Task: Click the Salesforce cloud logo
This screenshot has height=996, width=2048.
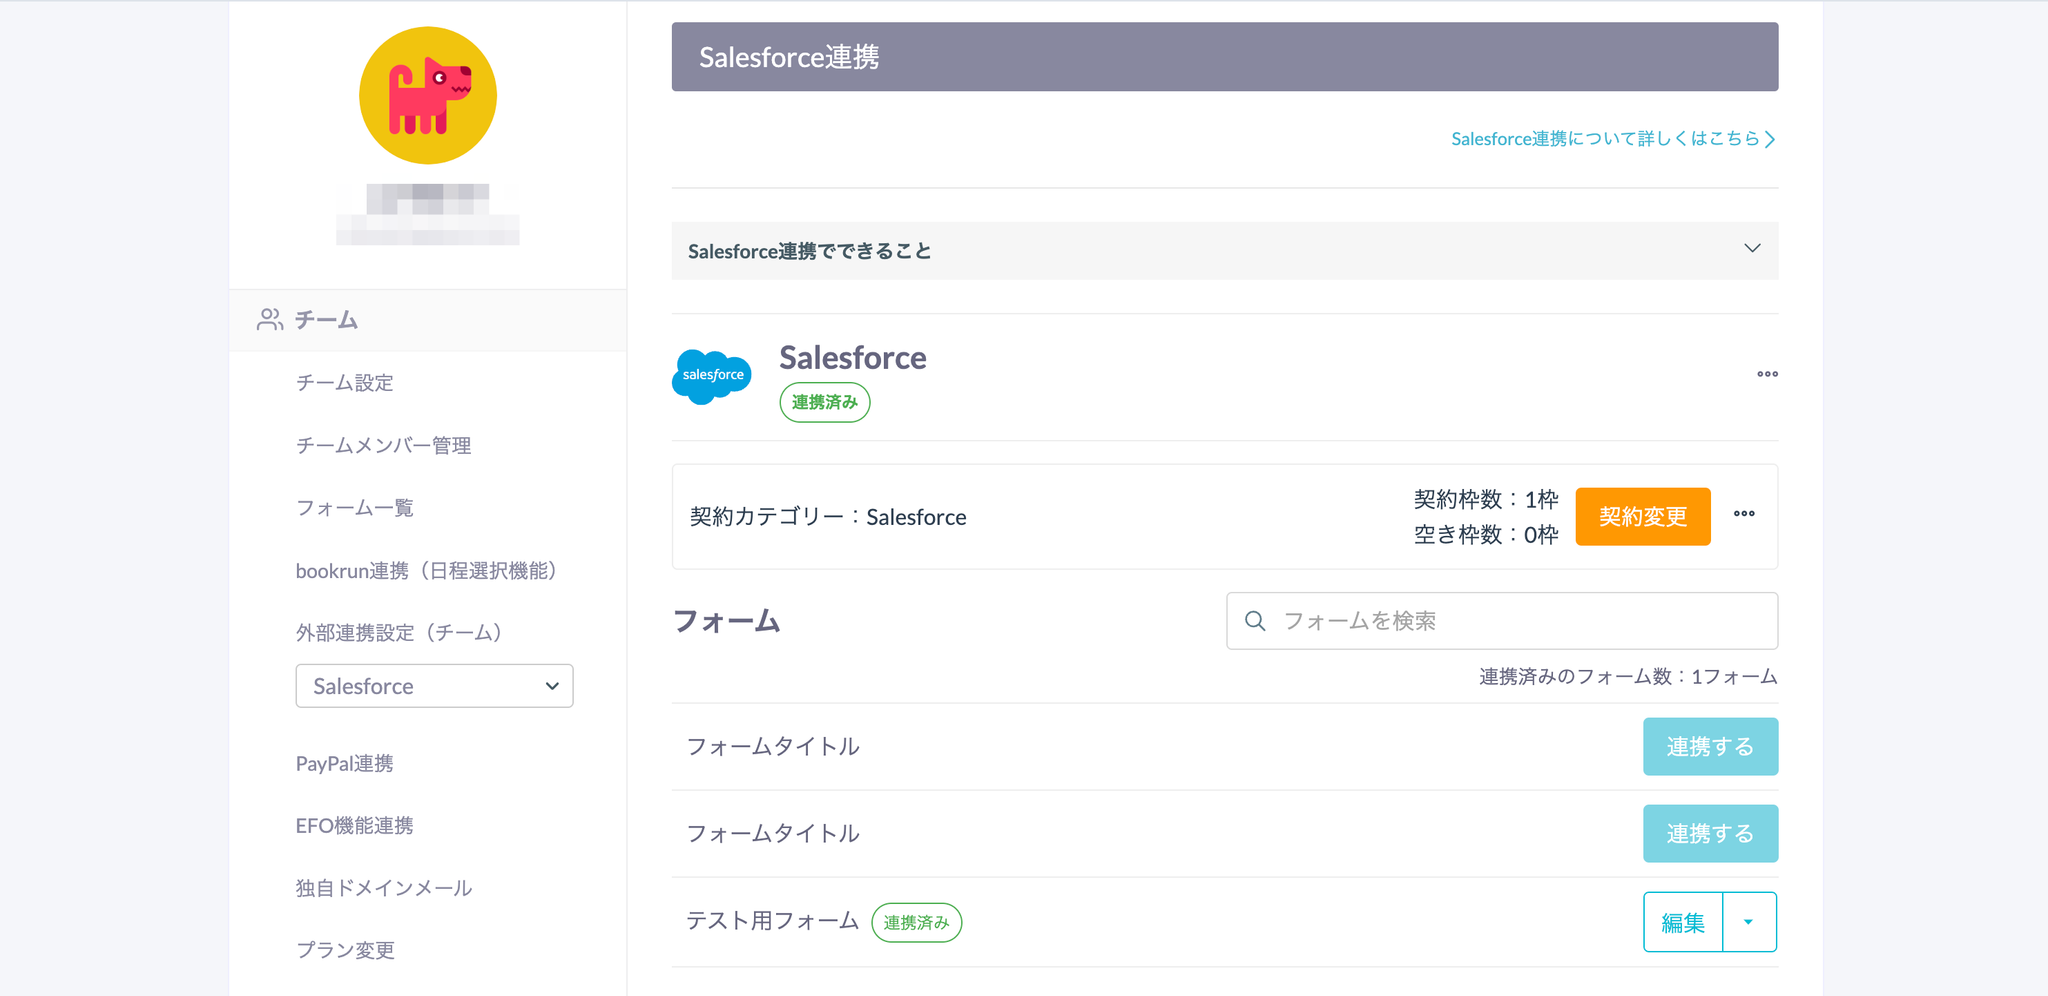Action: (712, 376)
